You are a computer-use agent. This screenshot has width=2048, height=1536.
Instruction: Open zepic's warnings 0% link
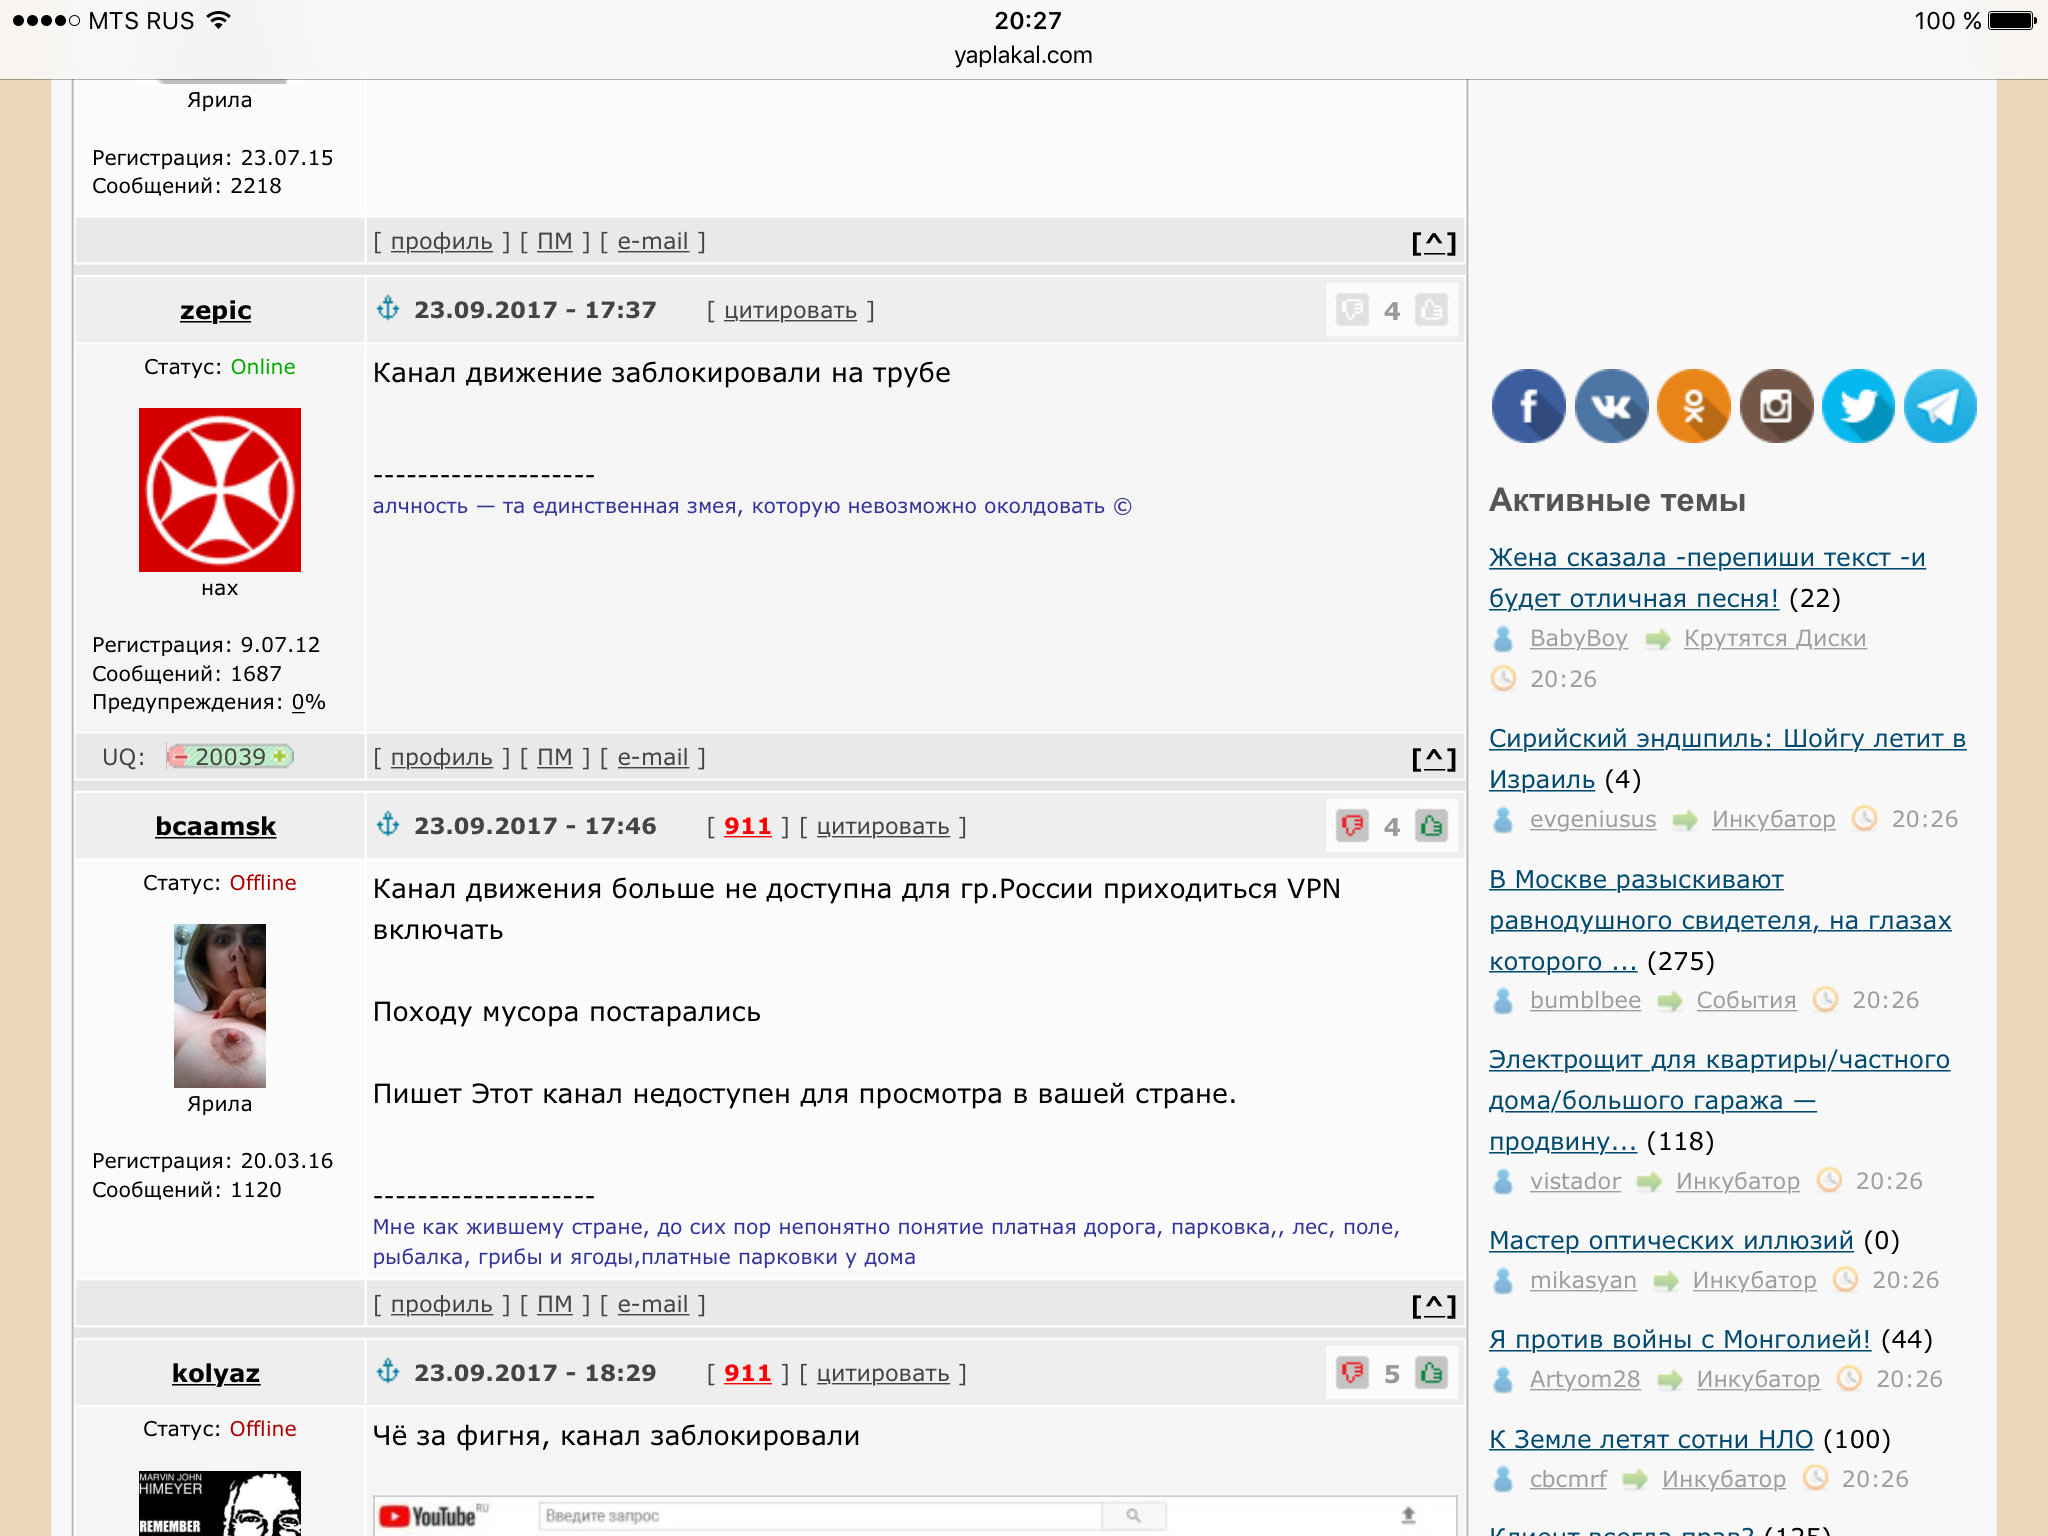click(299, 702)
